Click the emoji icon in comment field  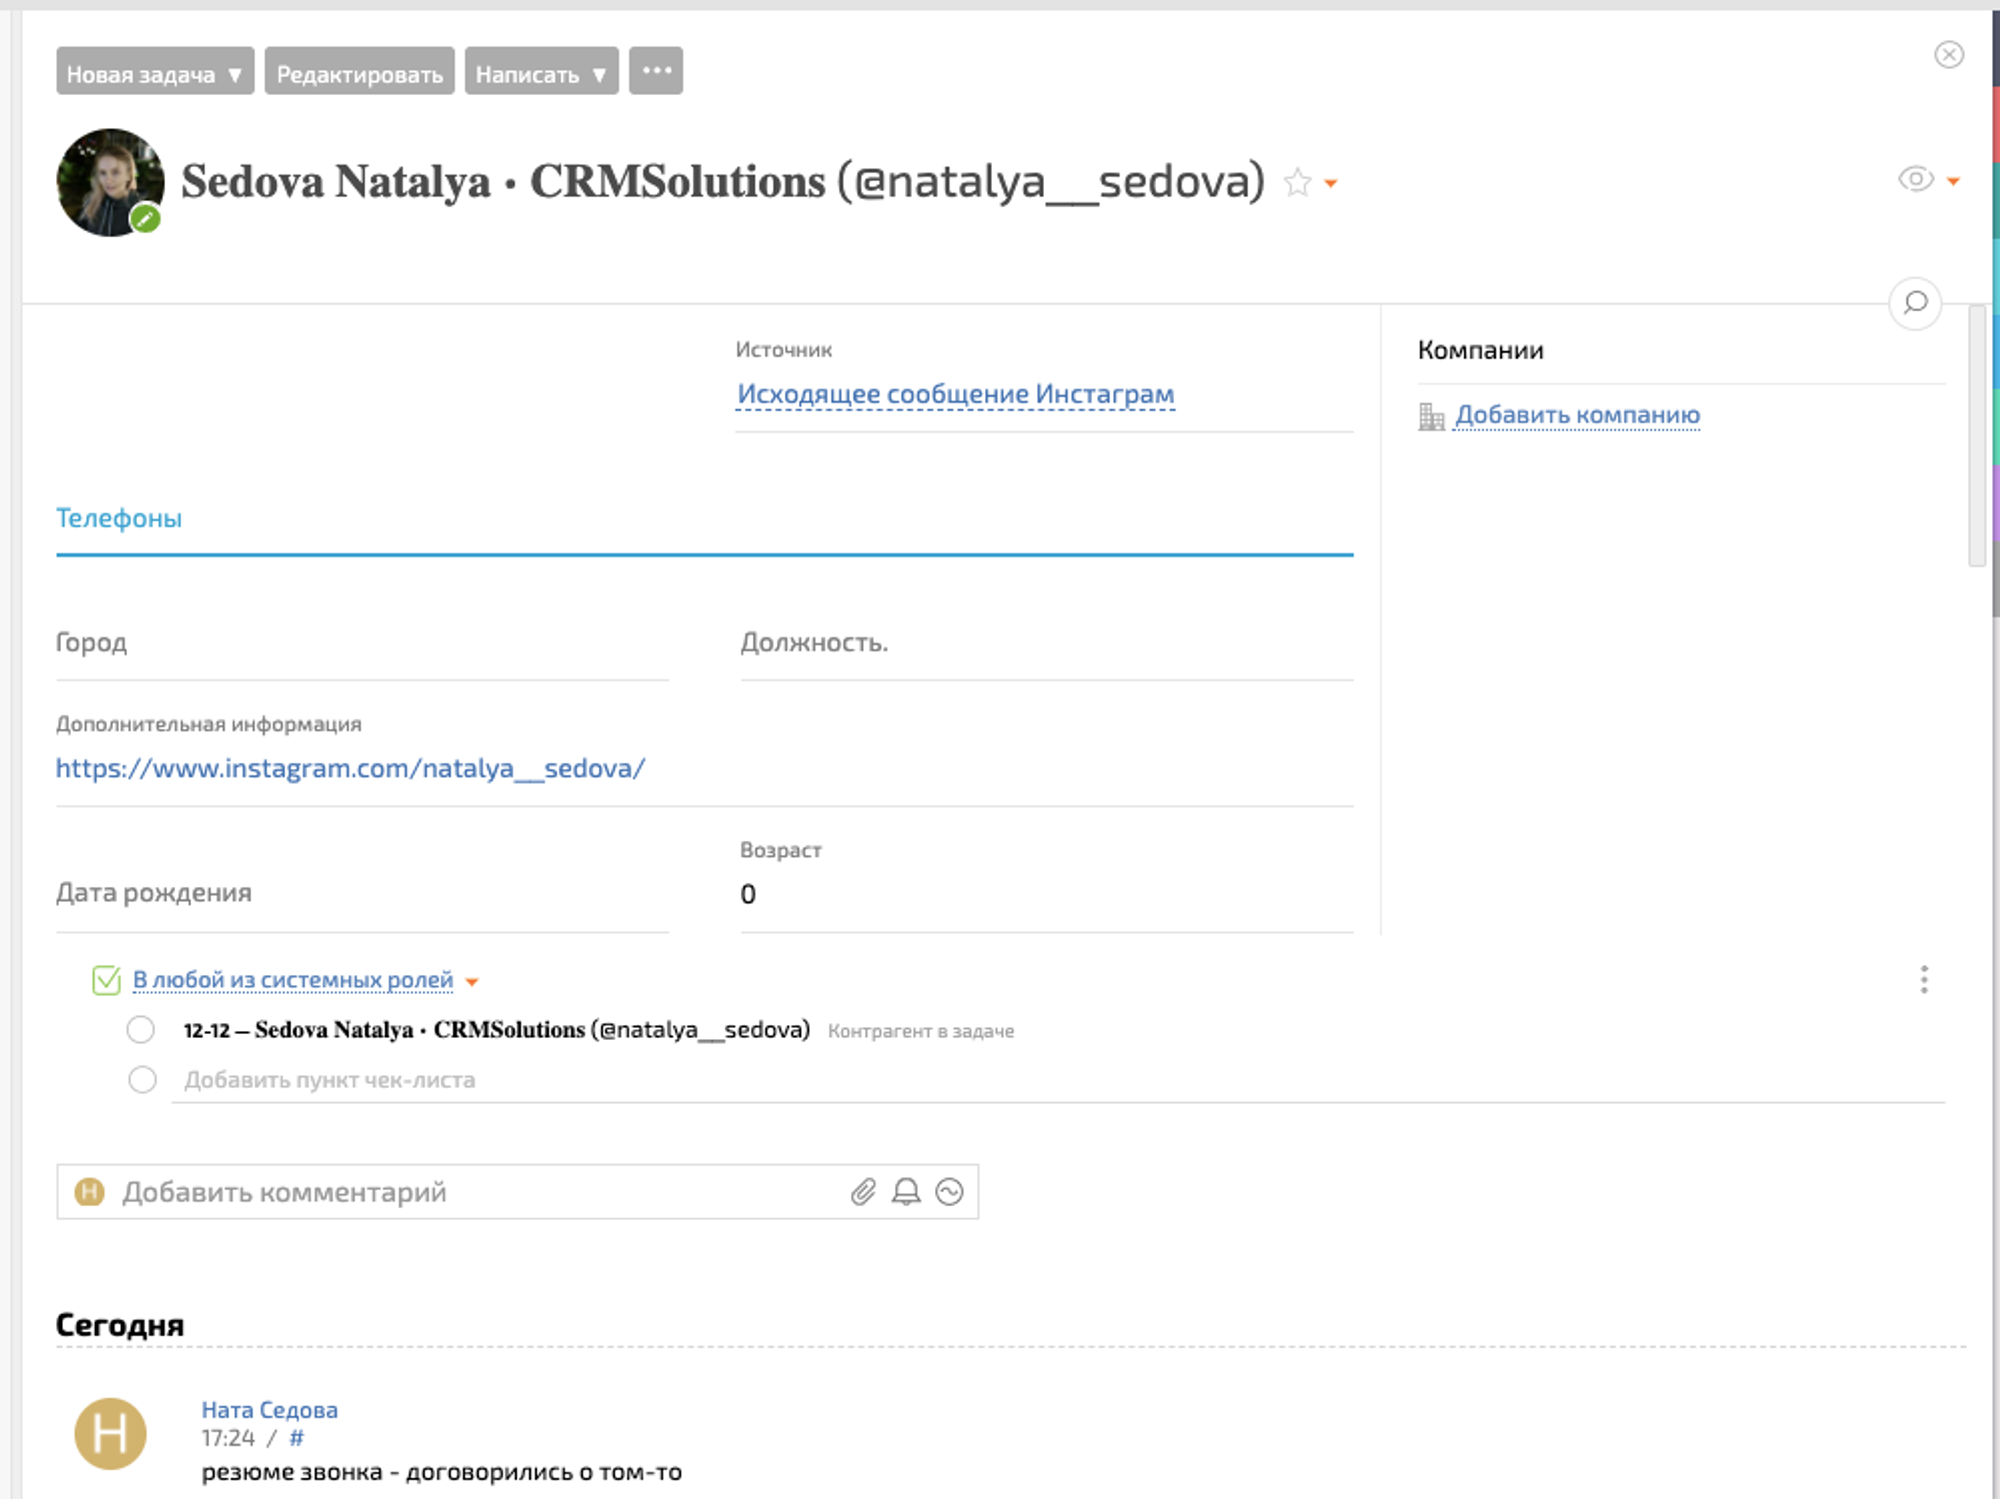[x=949, y=1191]
